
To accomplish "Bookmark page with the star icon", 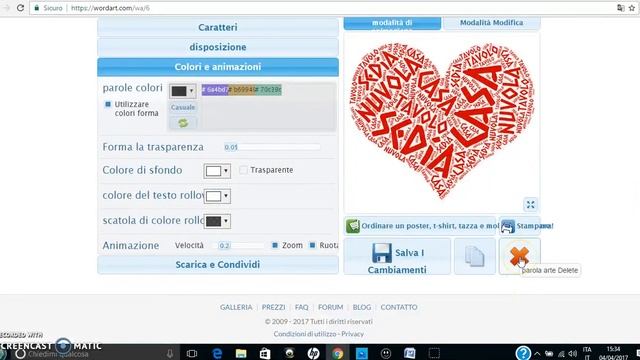I will pyautogui.click(x=632, y=8).
